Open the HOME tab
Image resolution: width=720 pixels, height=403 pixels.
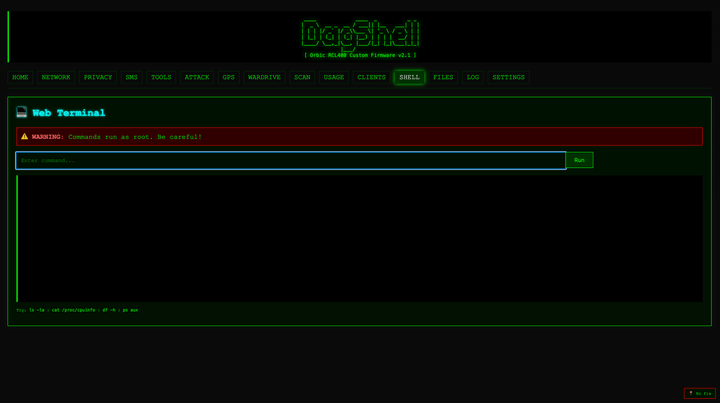(20, 77)
